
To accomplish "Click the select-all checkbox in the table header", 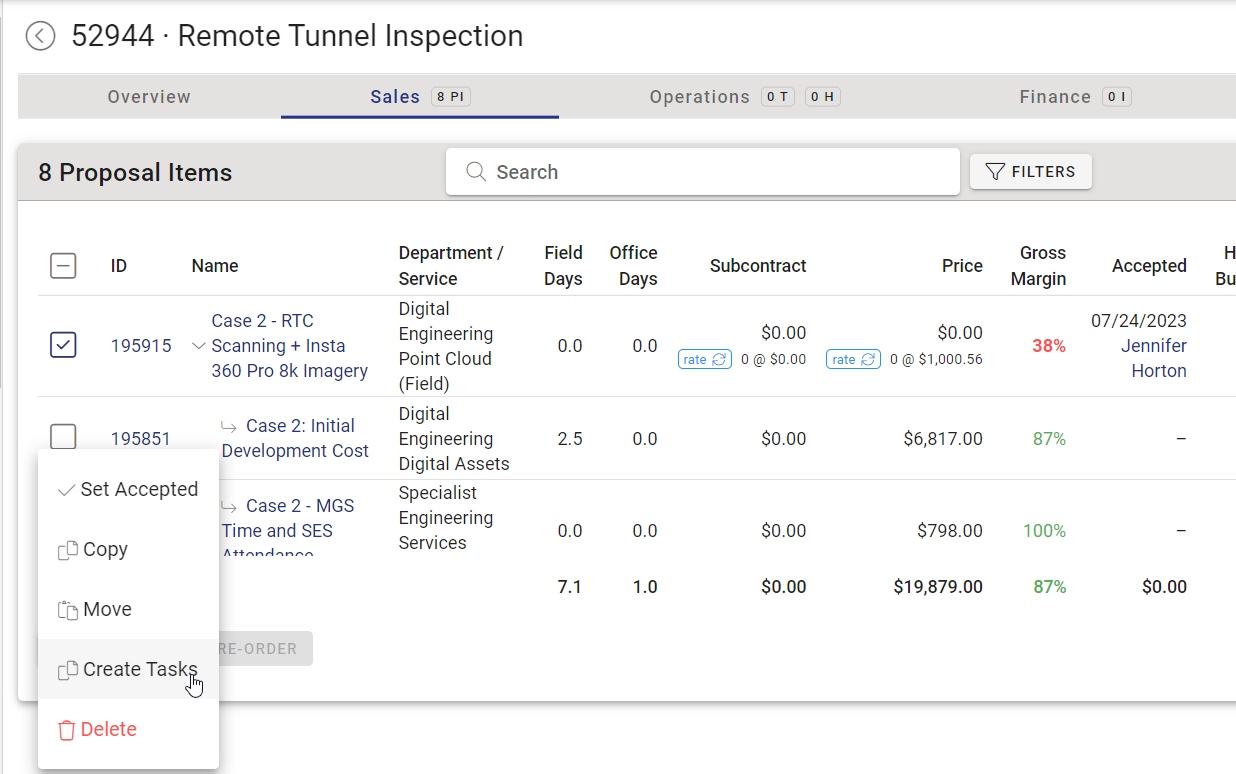I will 63,266.
